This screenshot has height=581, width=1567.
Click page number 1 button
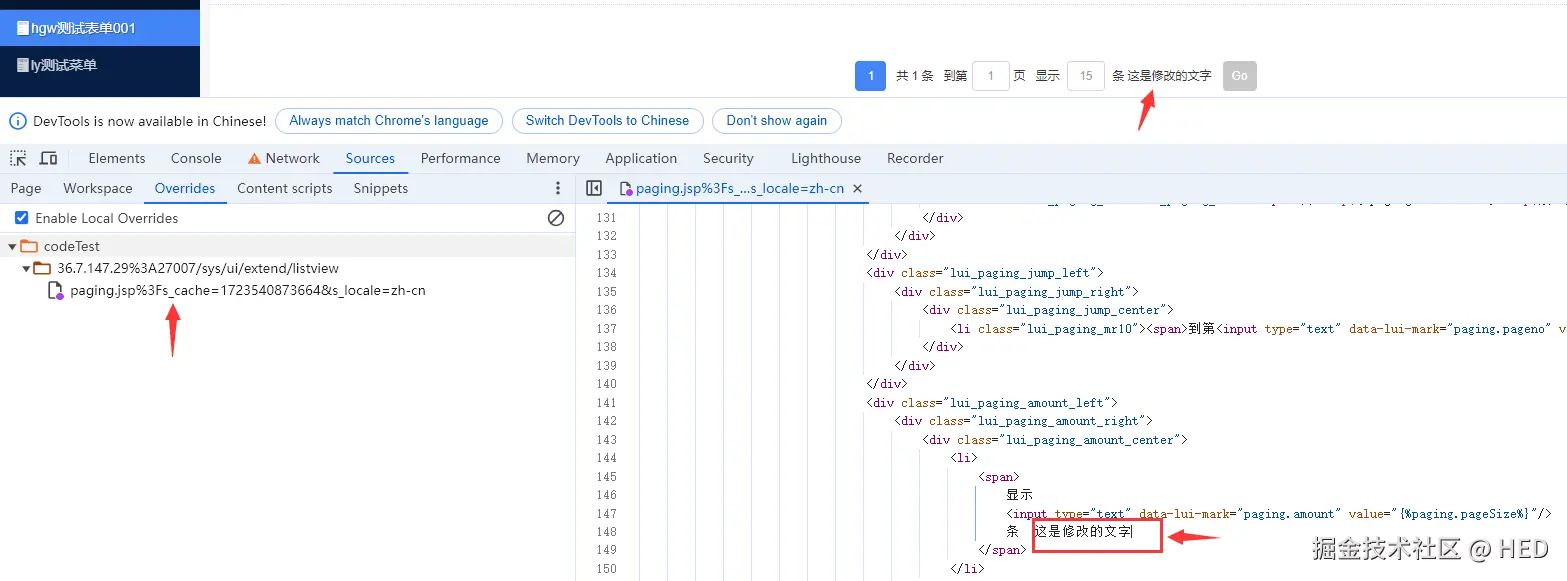[x=871, y=76]
